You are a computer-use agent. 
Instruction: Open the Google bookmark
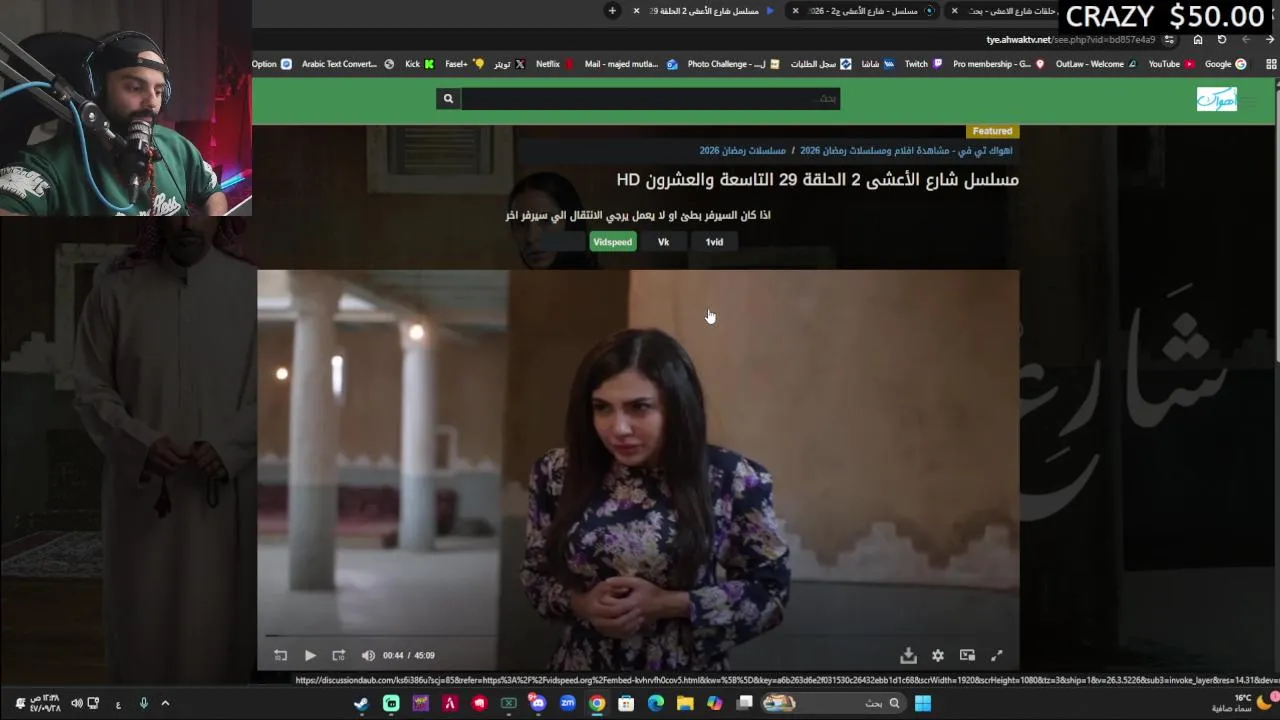point(1225,64)
